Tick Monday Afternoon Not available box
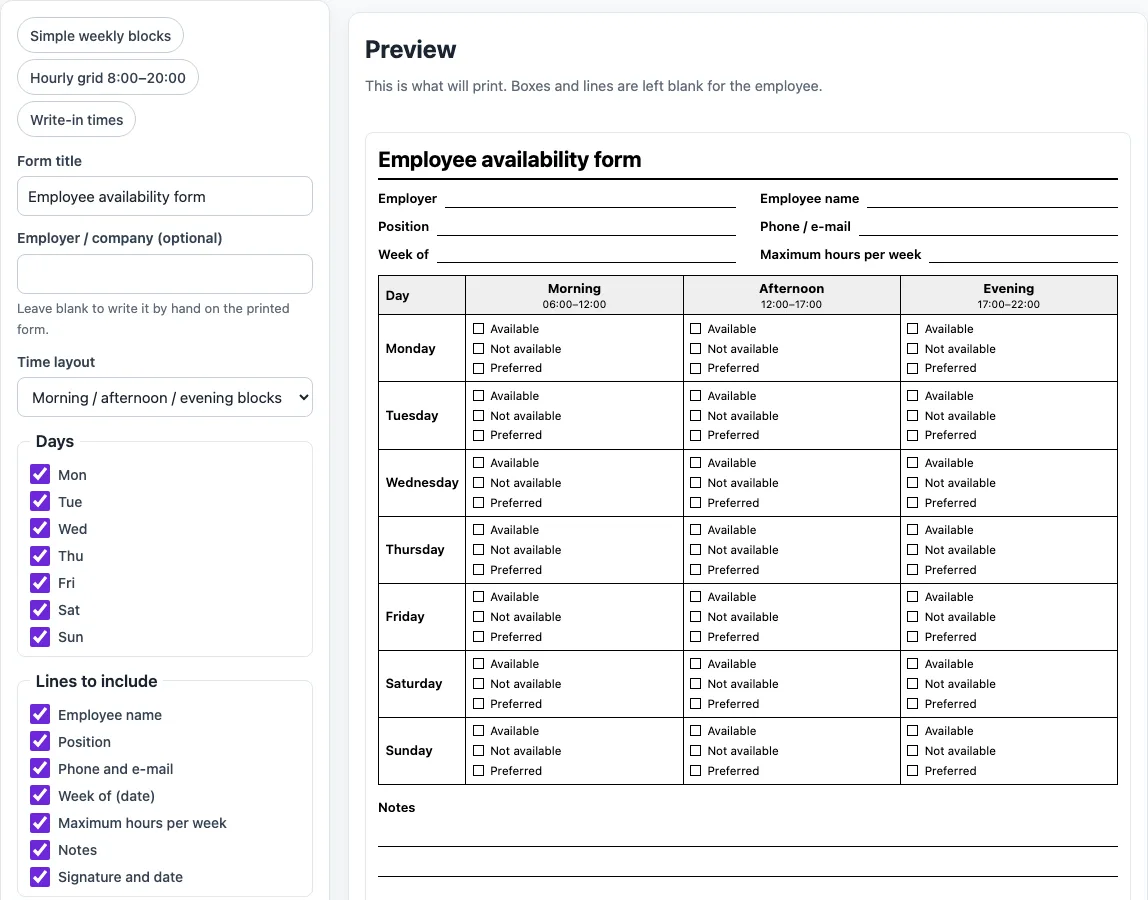The height and width of the screenshot is (900, 1148). tap(696, 349)
